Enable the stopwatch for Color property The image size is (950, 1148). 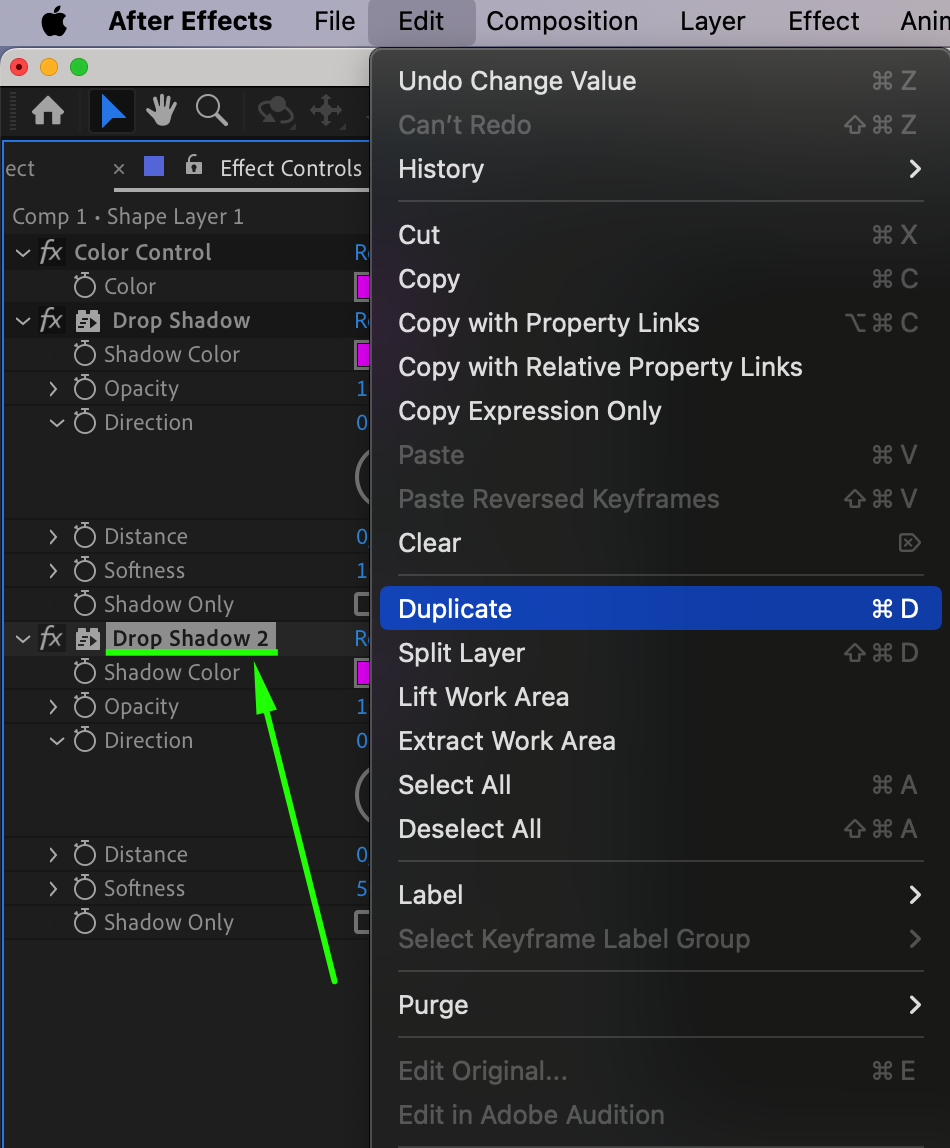(x=85, y=286)
